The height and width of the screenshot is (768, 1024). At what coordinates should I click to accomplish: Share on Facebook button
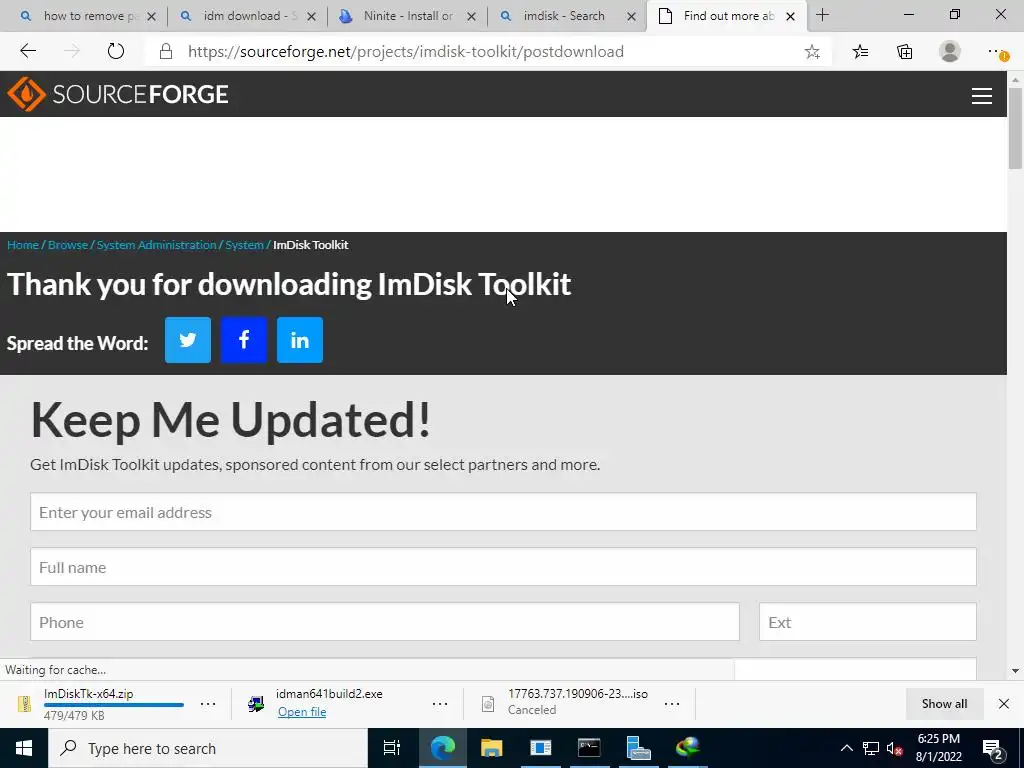coord(244,340)
